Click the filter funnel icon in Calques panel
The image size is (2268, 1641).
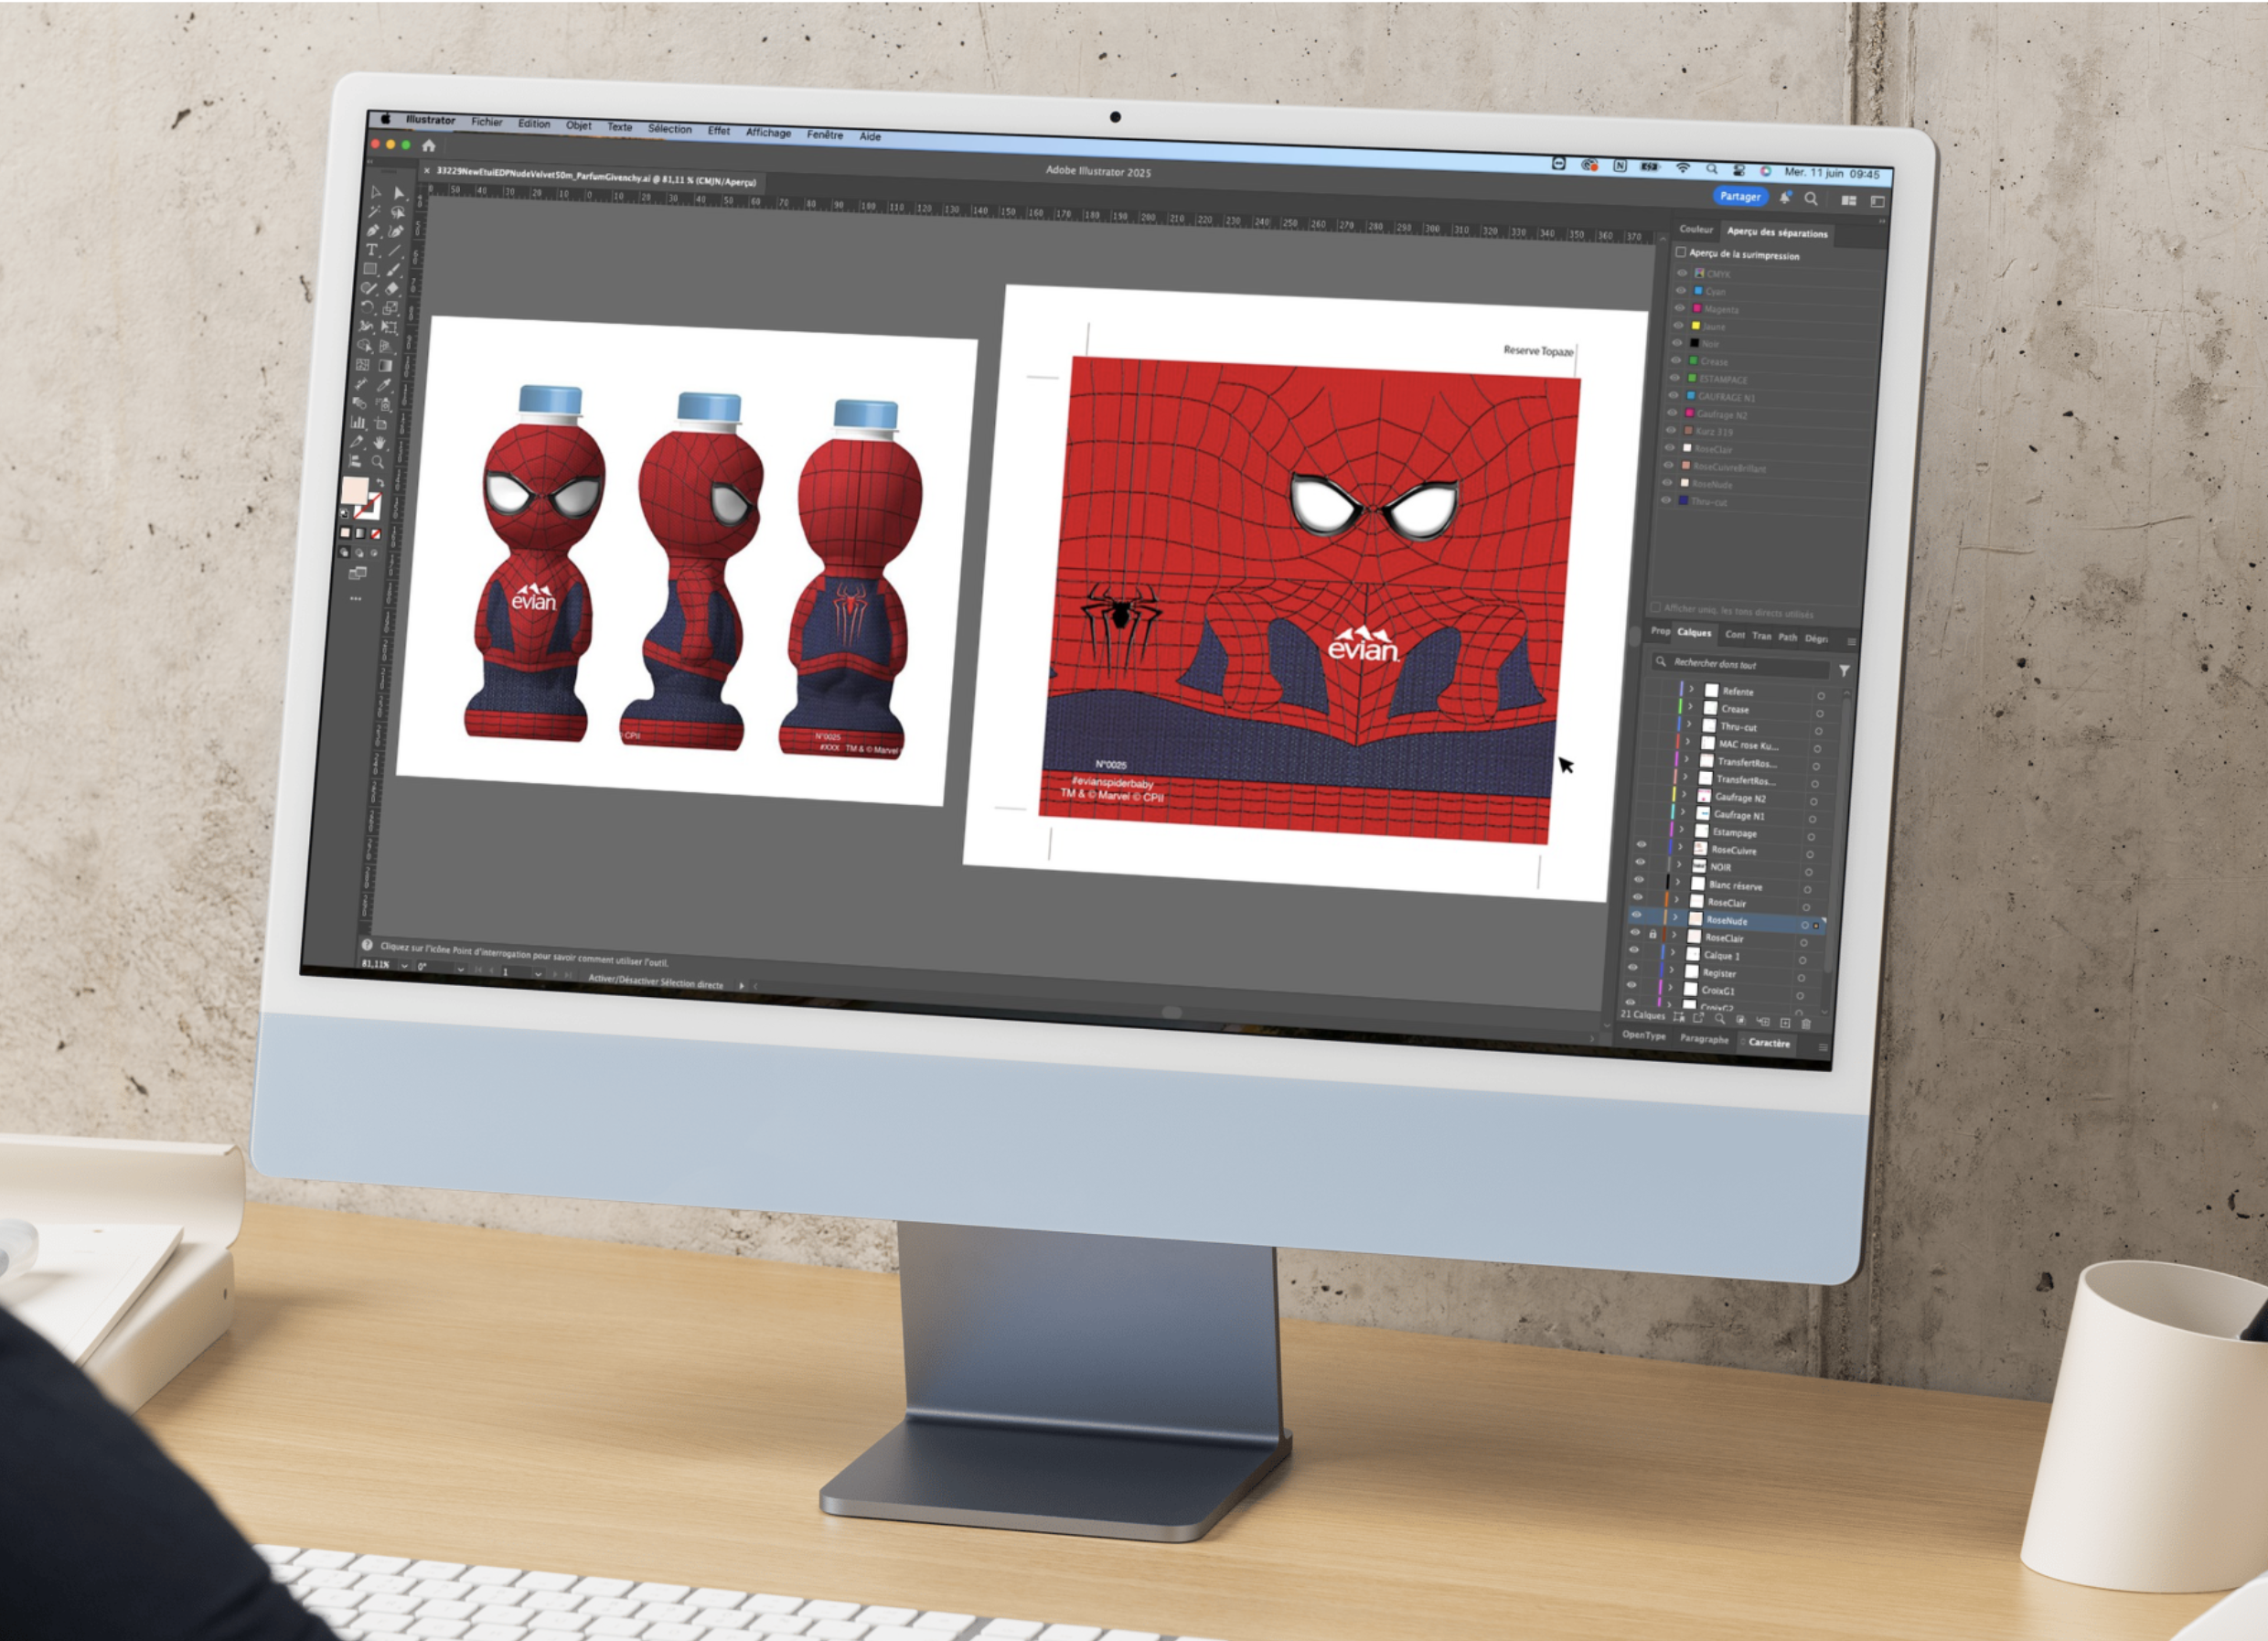[1843, 670]
